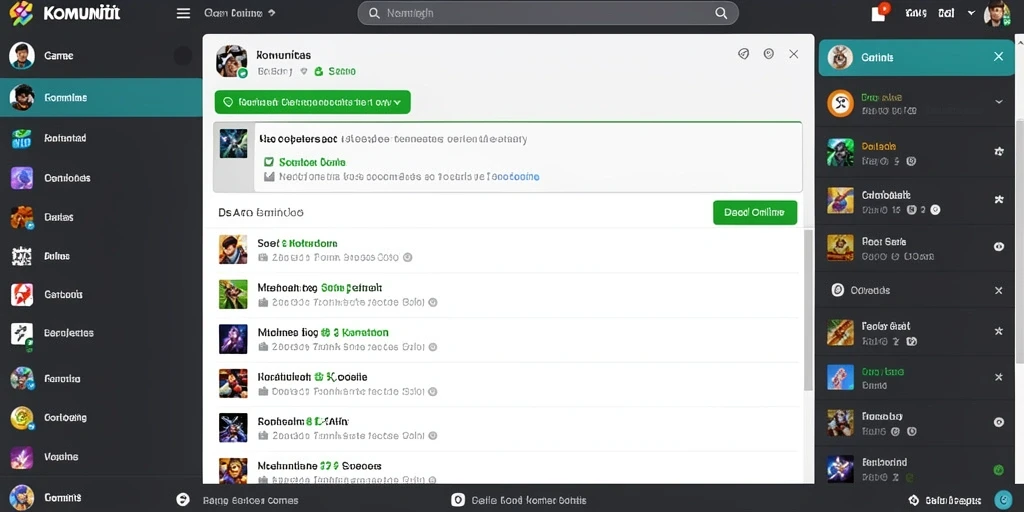The width and height of the screenshot is (1024, 512).
Task: Click the star icon on Doitaite row
Action: coord(998,152)
